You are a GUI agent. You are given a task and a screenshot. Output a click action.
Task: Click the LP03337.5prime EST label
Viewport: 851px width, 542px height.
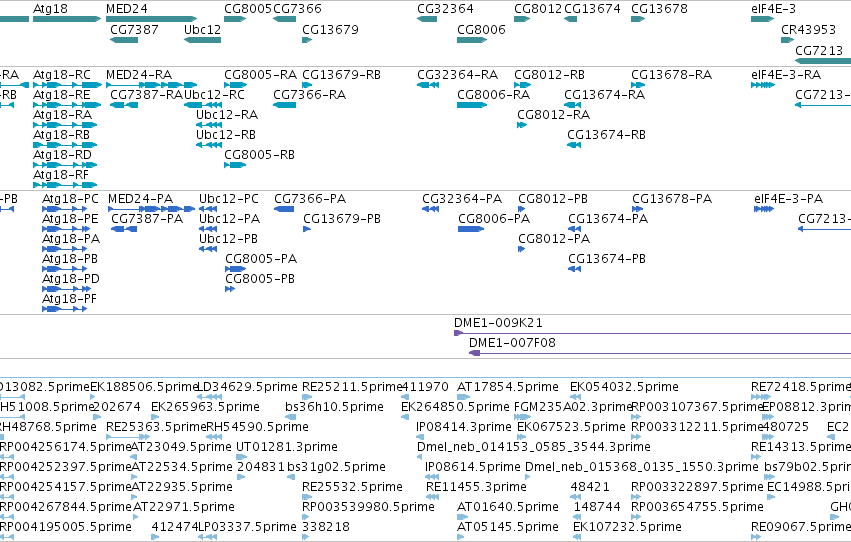247,527
